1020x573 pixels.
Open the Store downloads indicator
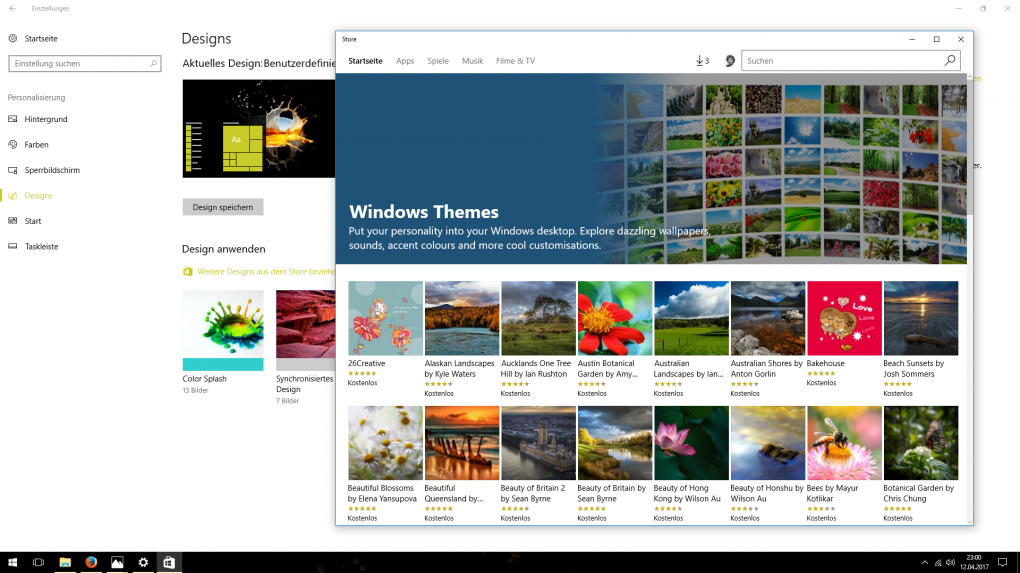pos(703,60)
